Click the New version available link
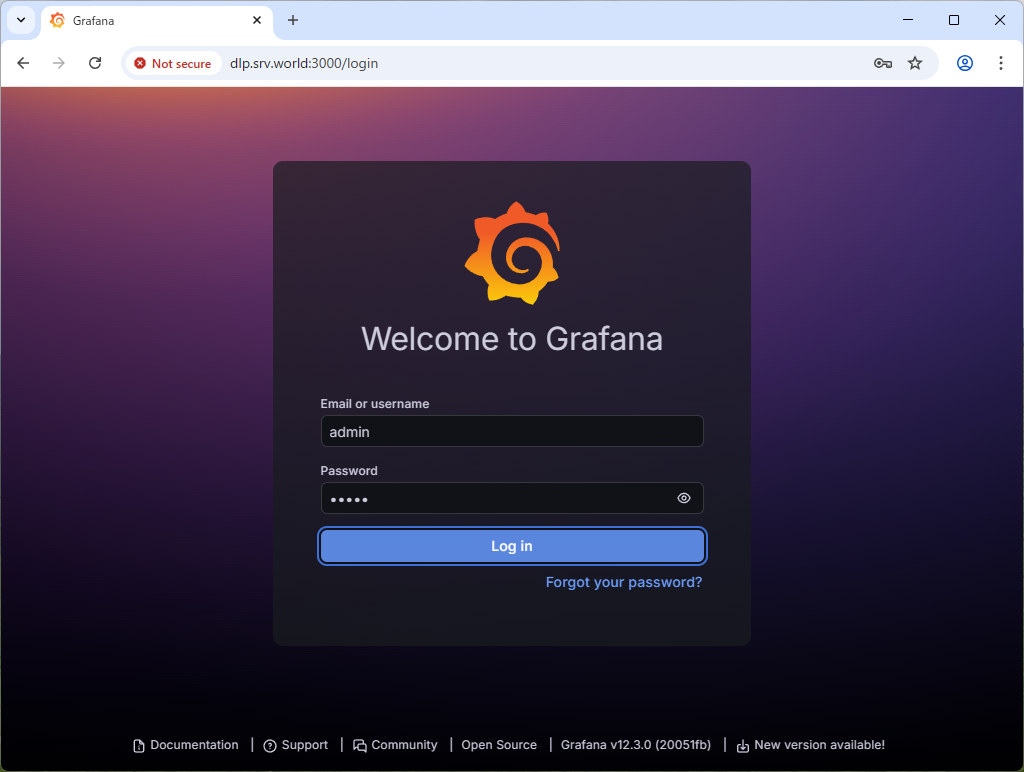The height and width of the screenshot is (772, 1024). click(818, 745)
